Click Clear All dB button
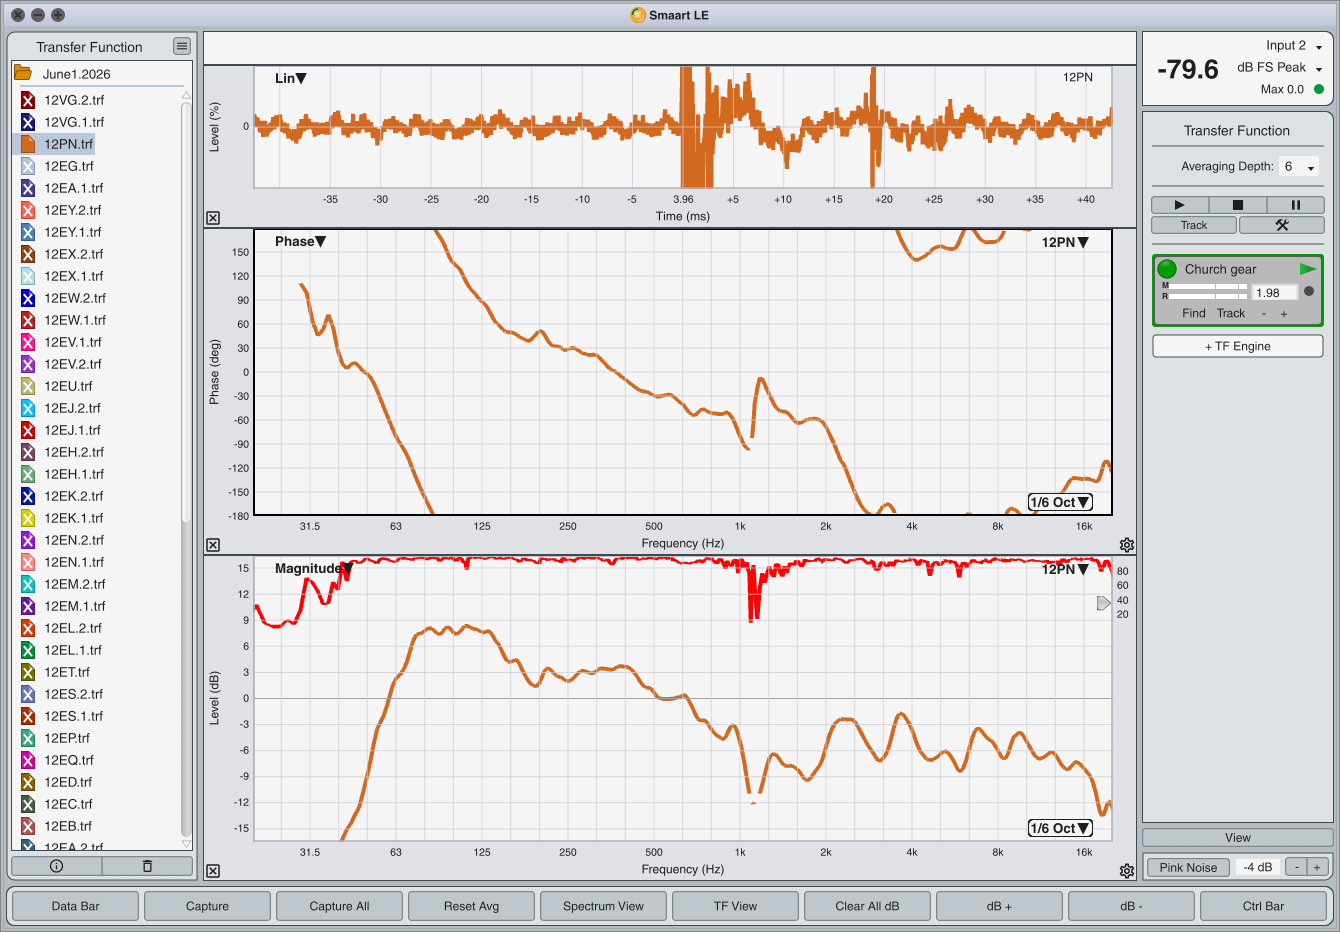This screenshot has width=1340, height=932. (x=867, y=906)
